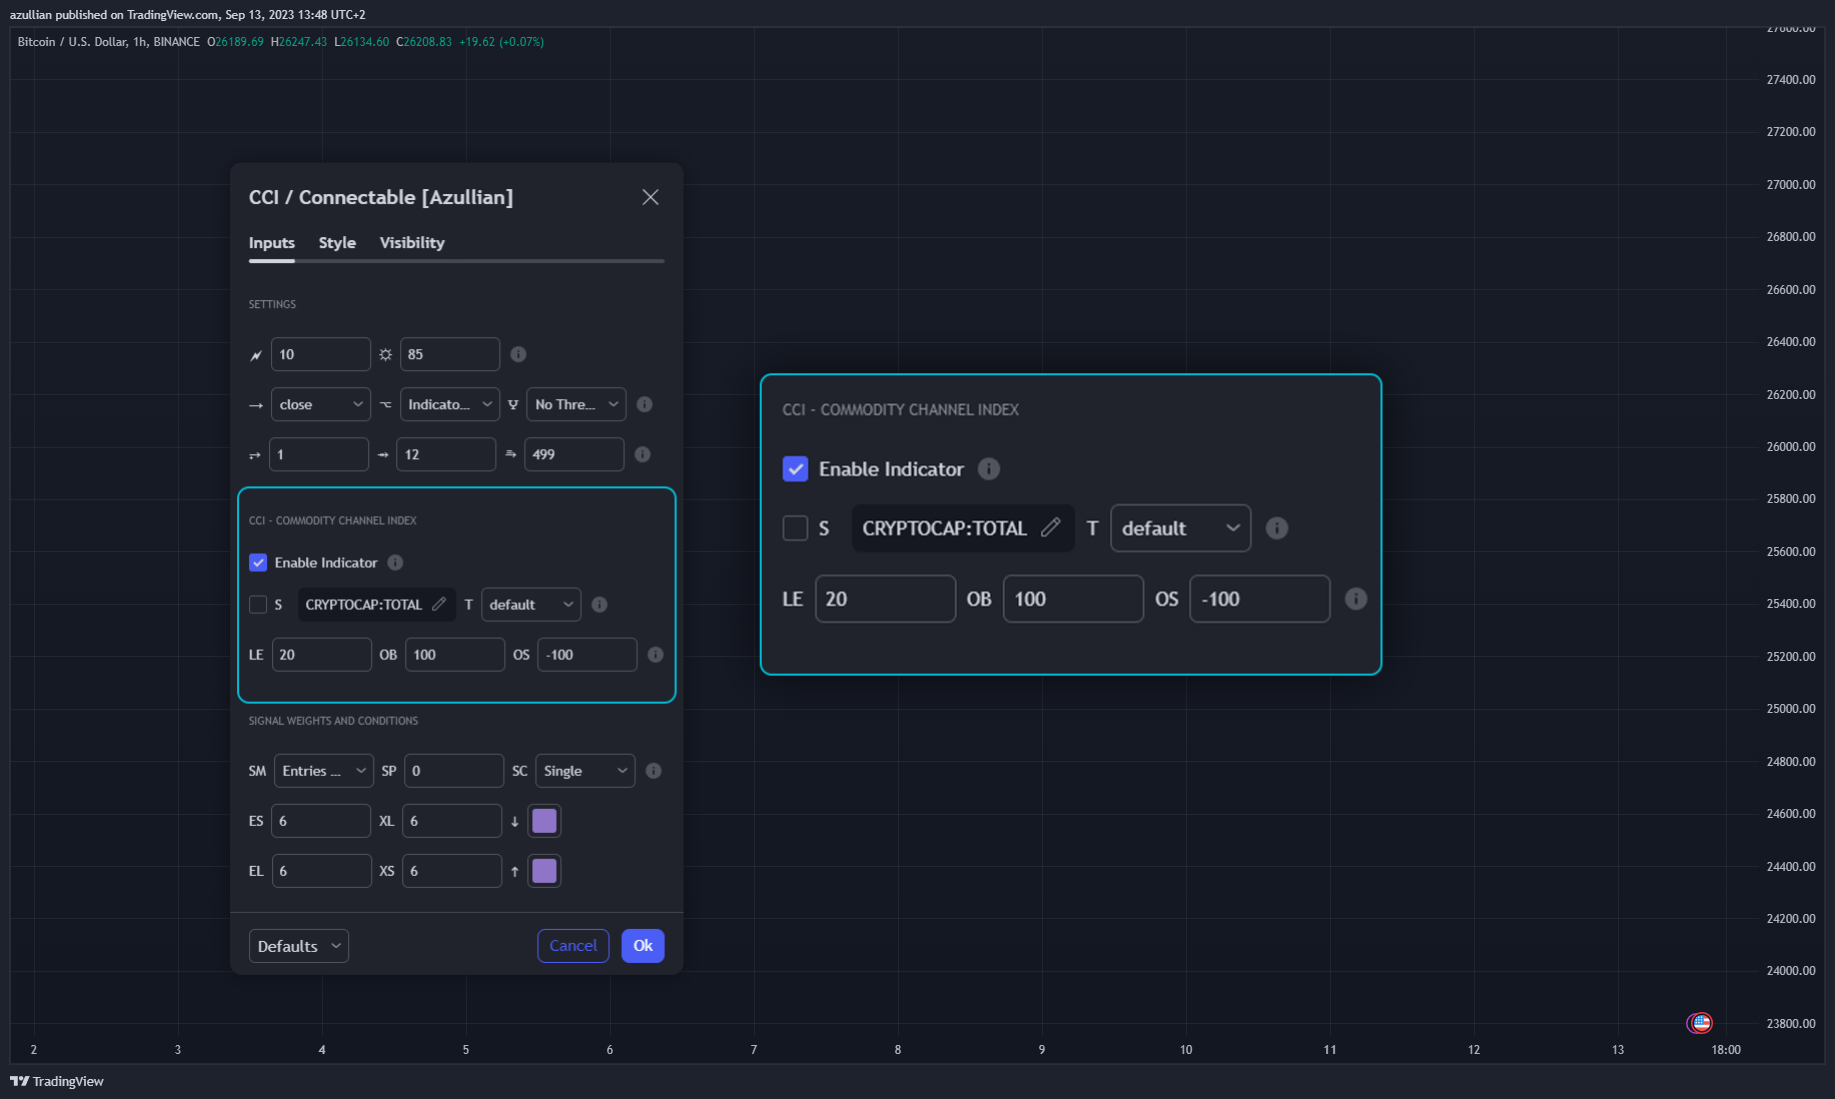Screen dimensions: 1835x1099
Task: Open the Indicato... dropdown
Action: (450, 404)
